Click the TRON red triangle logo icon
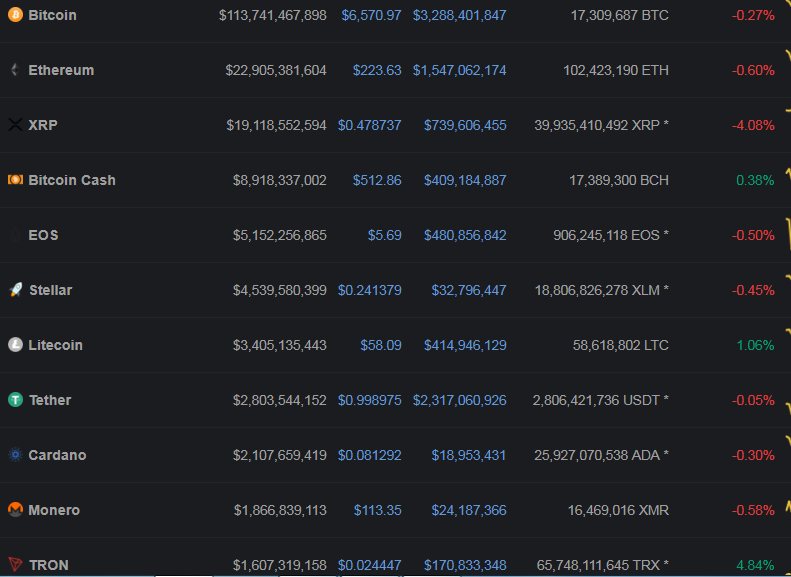This screenshot has width=791, height=577. pos(15,564)
